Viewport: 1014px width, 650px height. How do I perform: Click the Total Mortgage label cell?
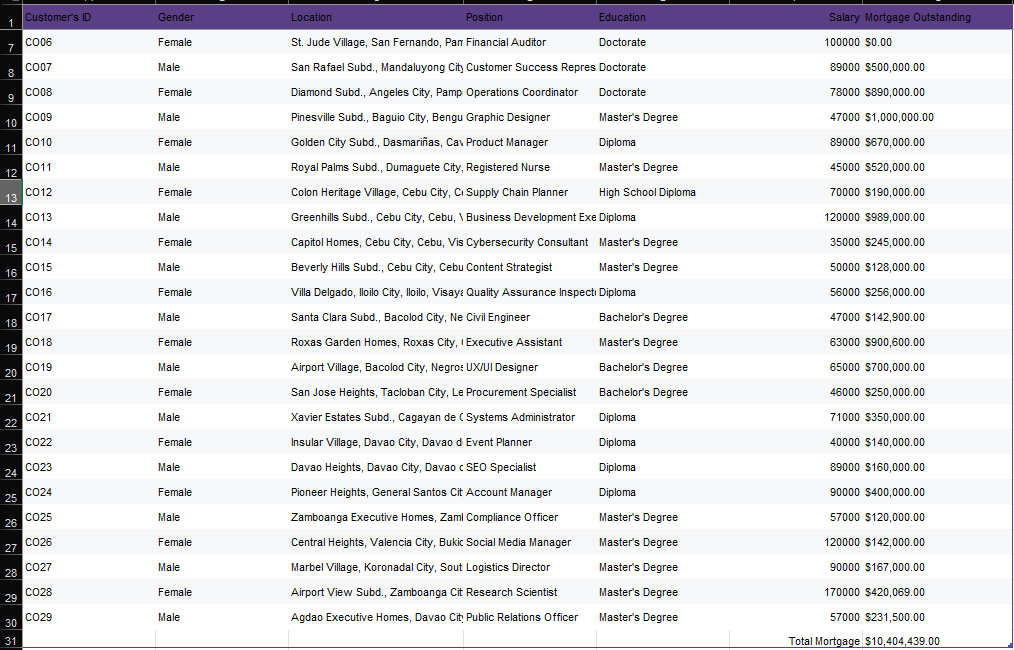tap(796, 640)
